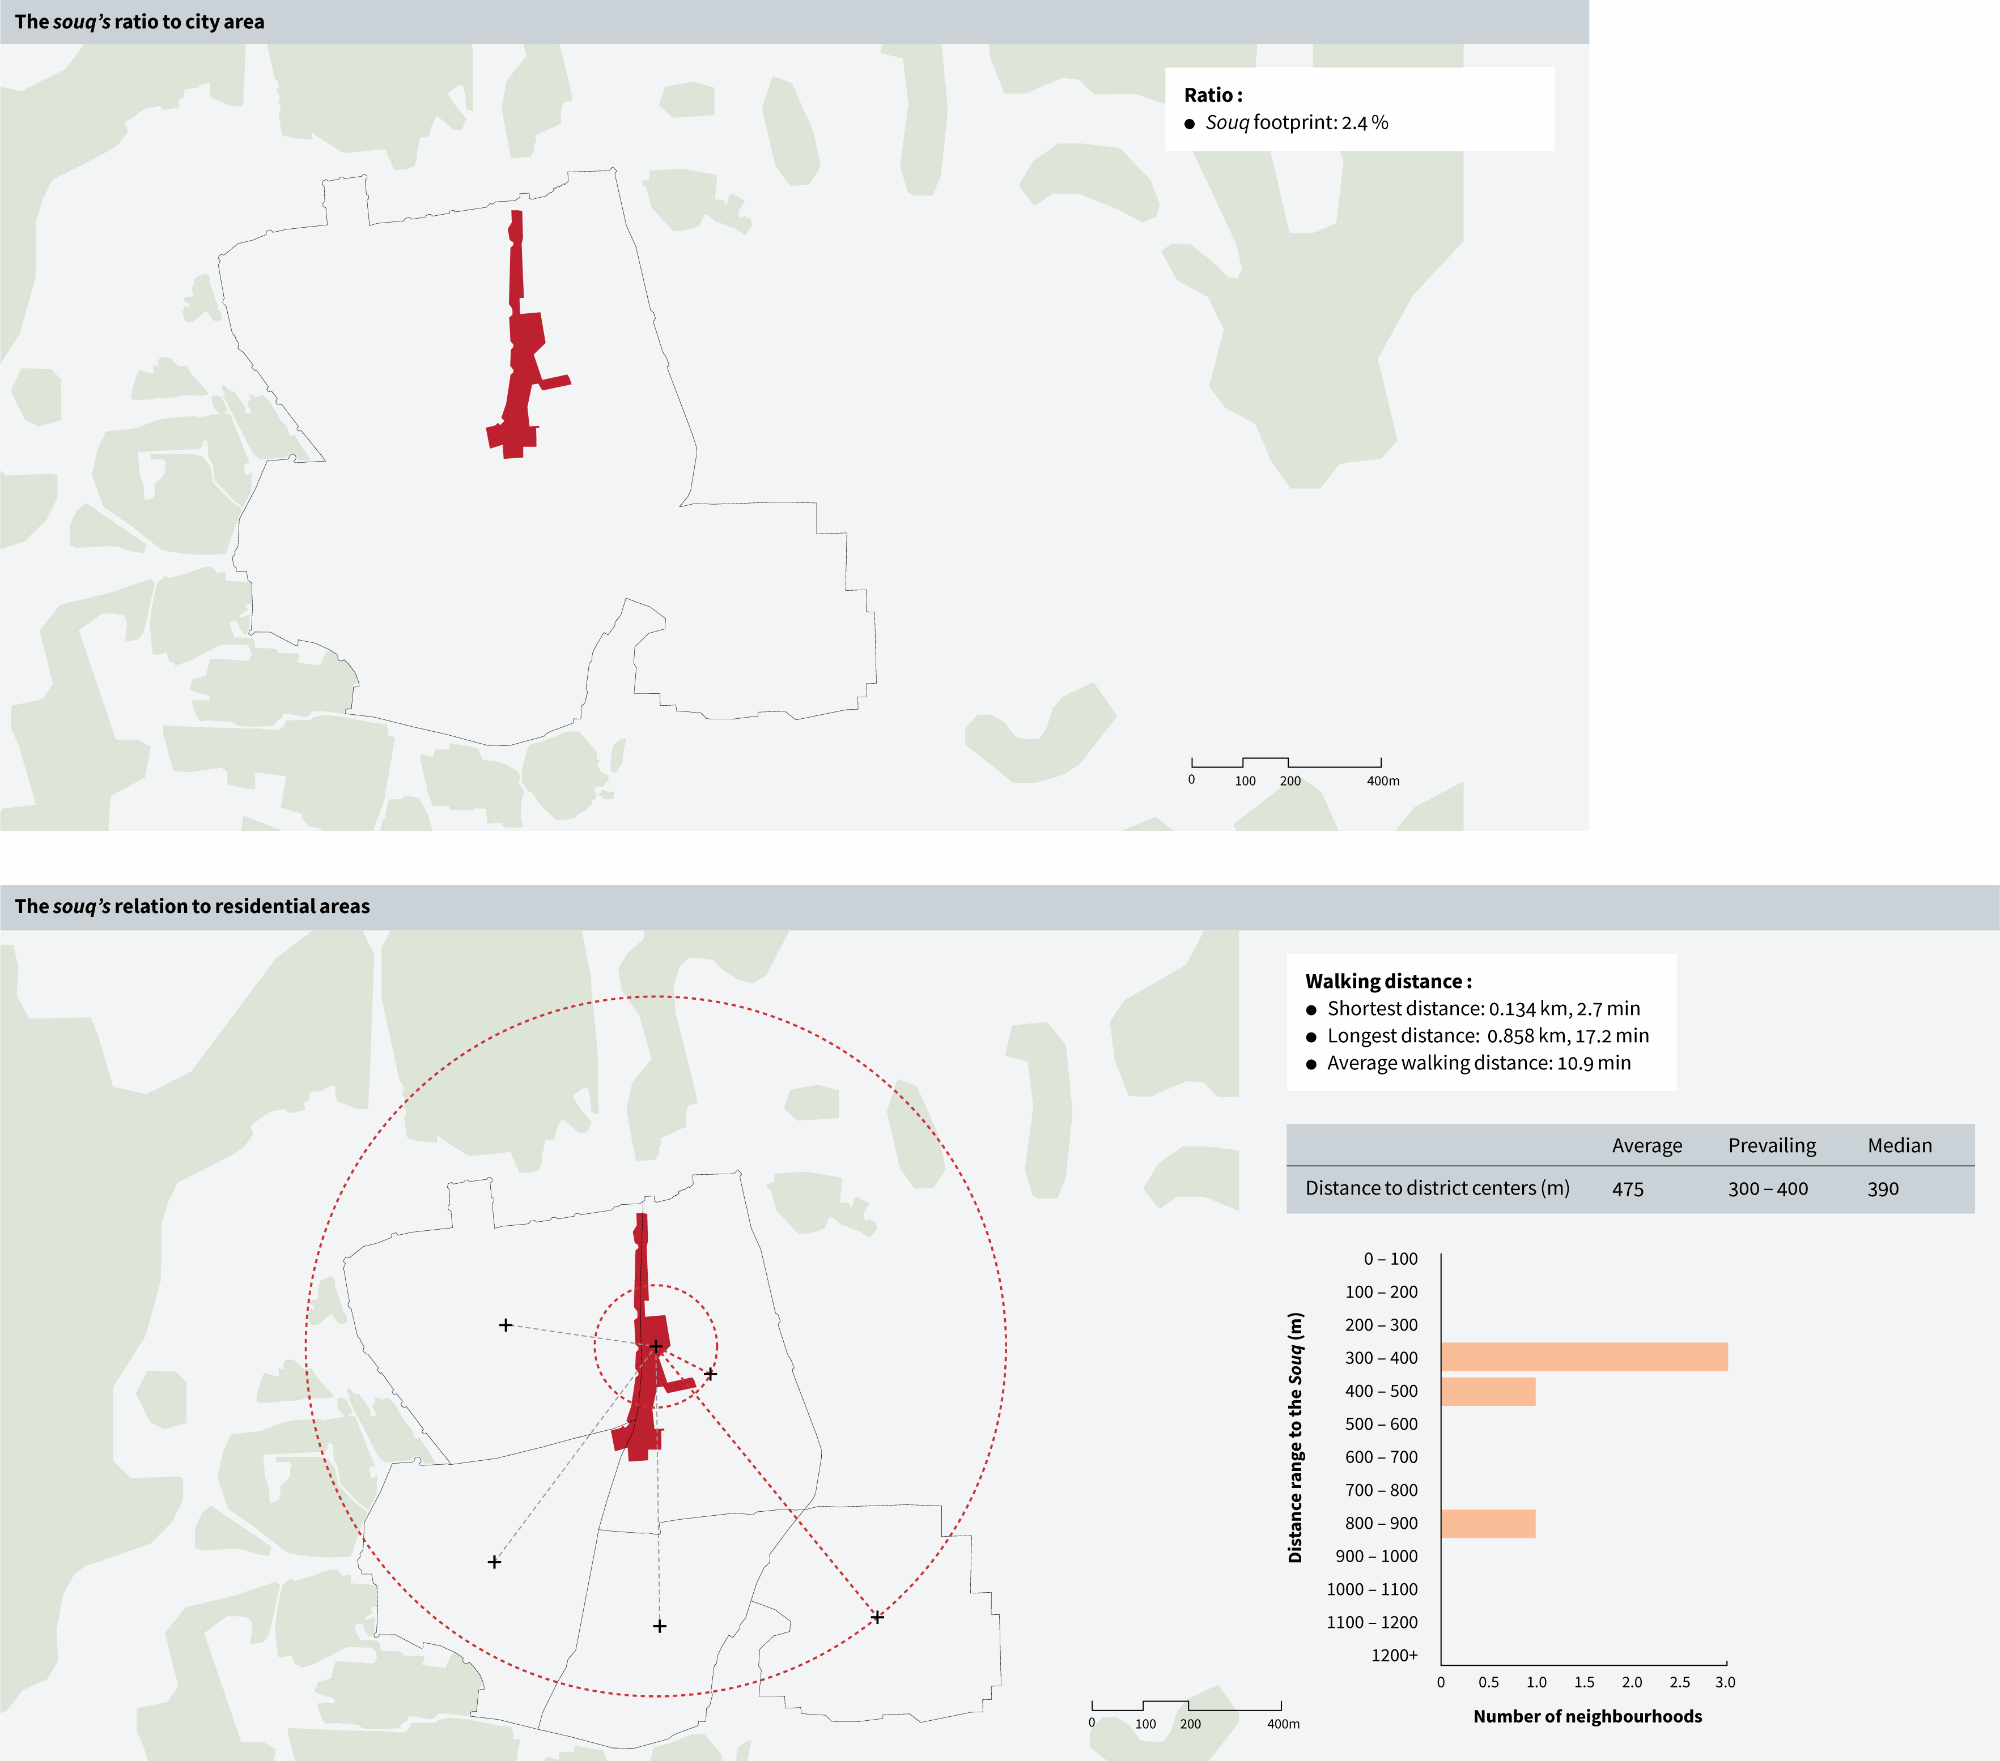Click the Median column header
This screenshot has height=1761, width=2000.
click(x=1899, y=1145)
